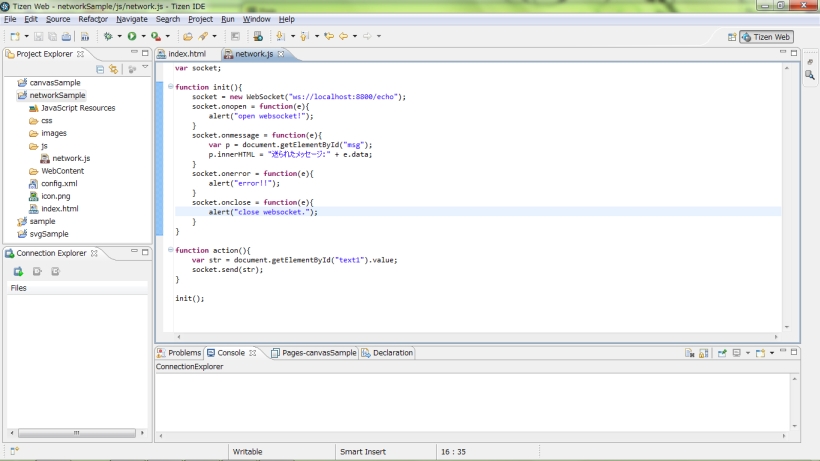Viewport: 820px width, 461px height.
Task: Click the Save All toolbar icon
Action: click(52, 37)
